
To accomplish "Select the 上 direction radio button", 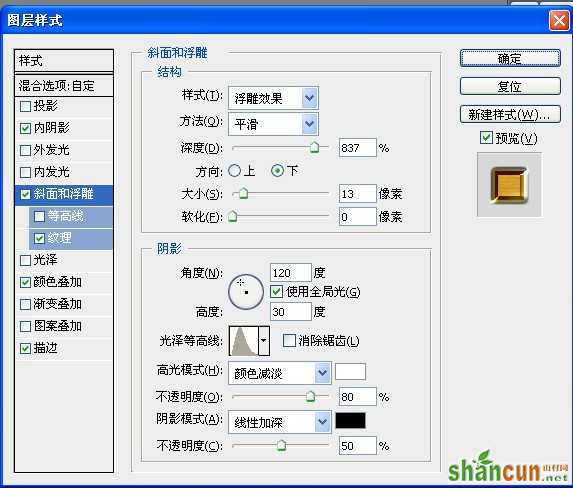I will point(235,171).
